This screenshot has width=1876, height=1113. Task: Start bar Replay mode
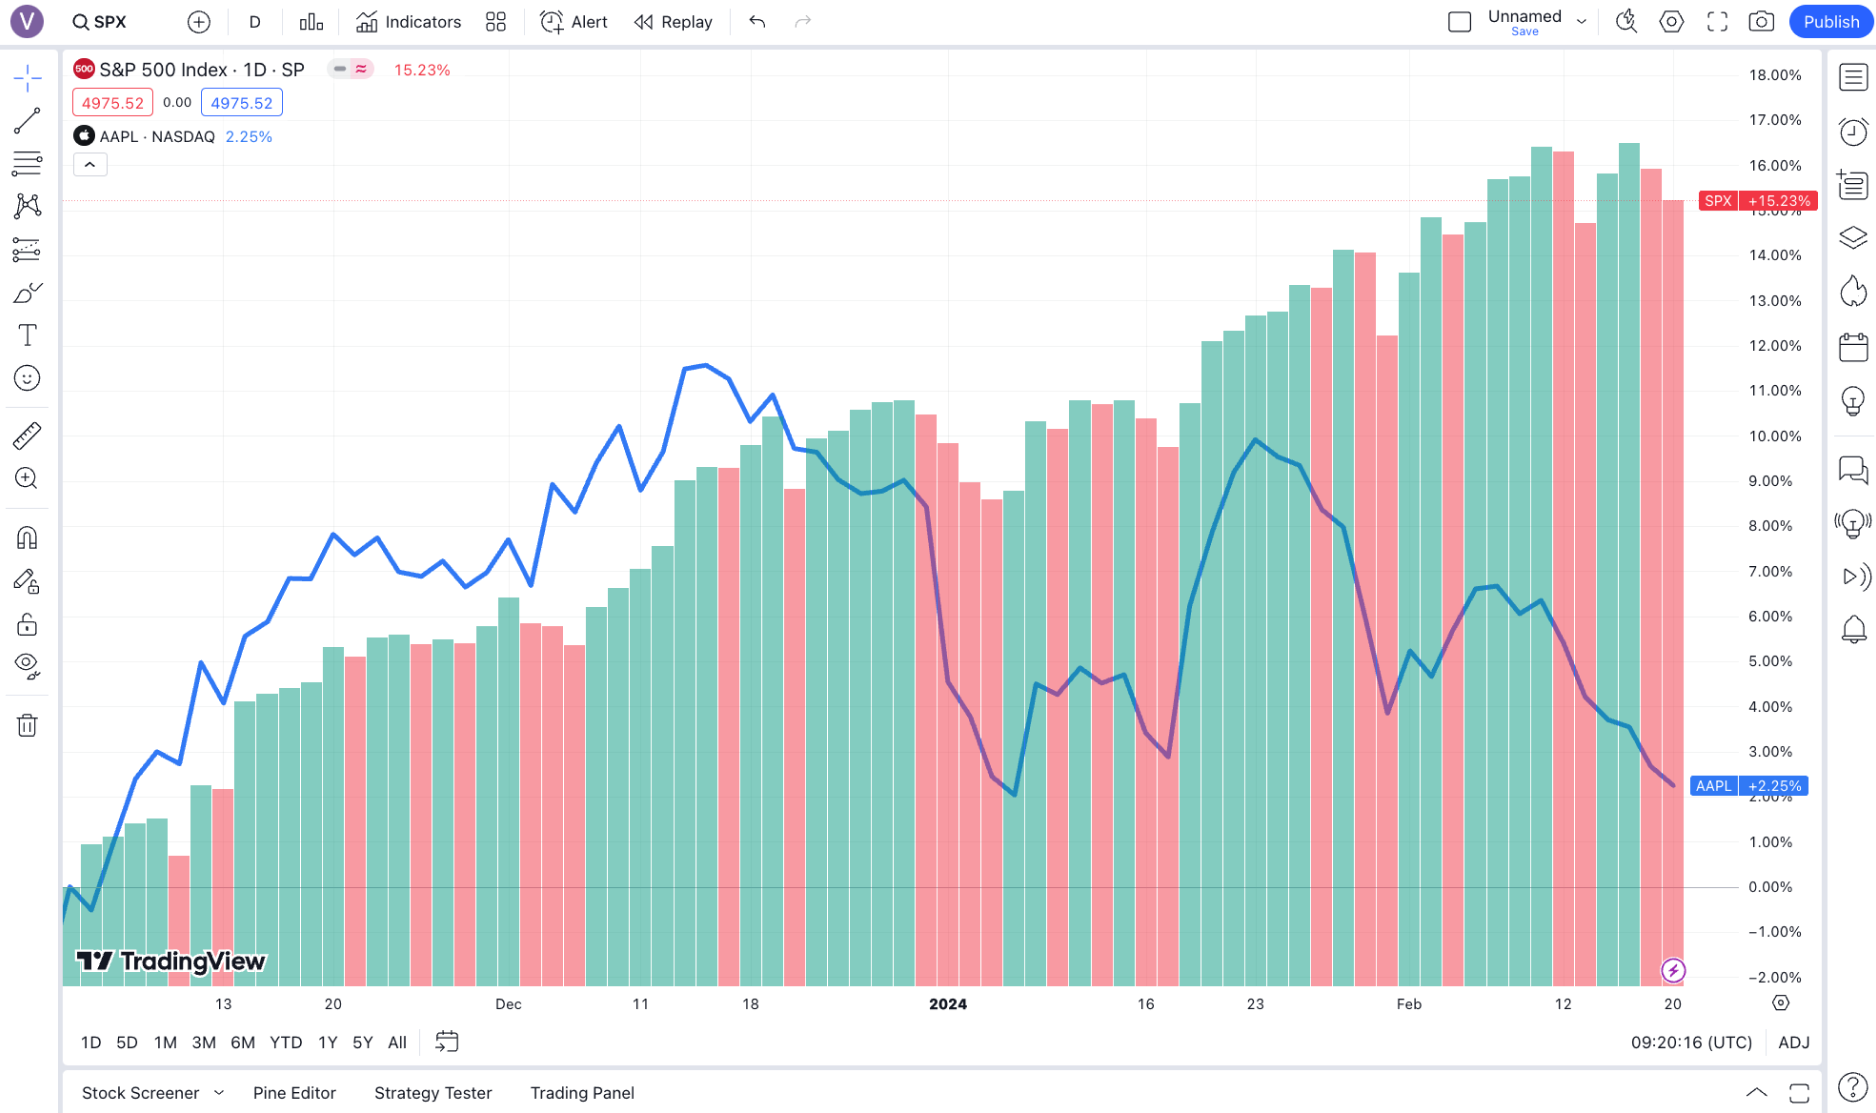(x=673, y=22)
